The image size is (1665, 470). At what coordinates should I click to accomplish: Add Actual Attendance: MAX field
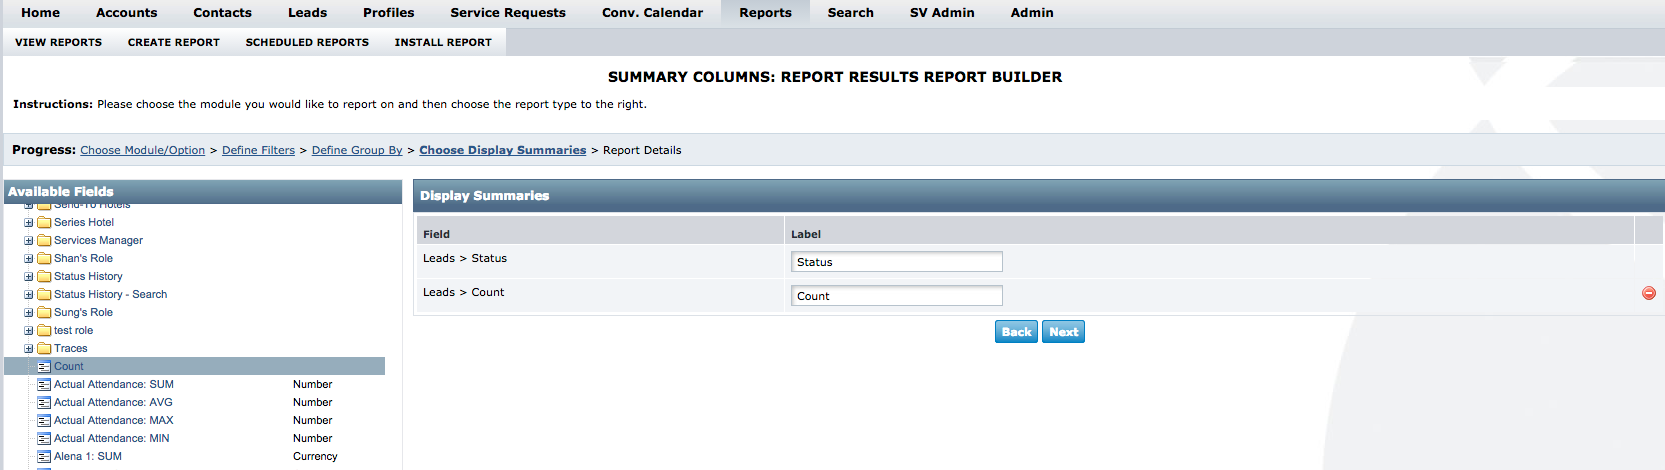point(114,420)
